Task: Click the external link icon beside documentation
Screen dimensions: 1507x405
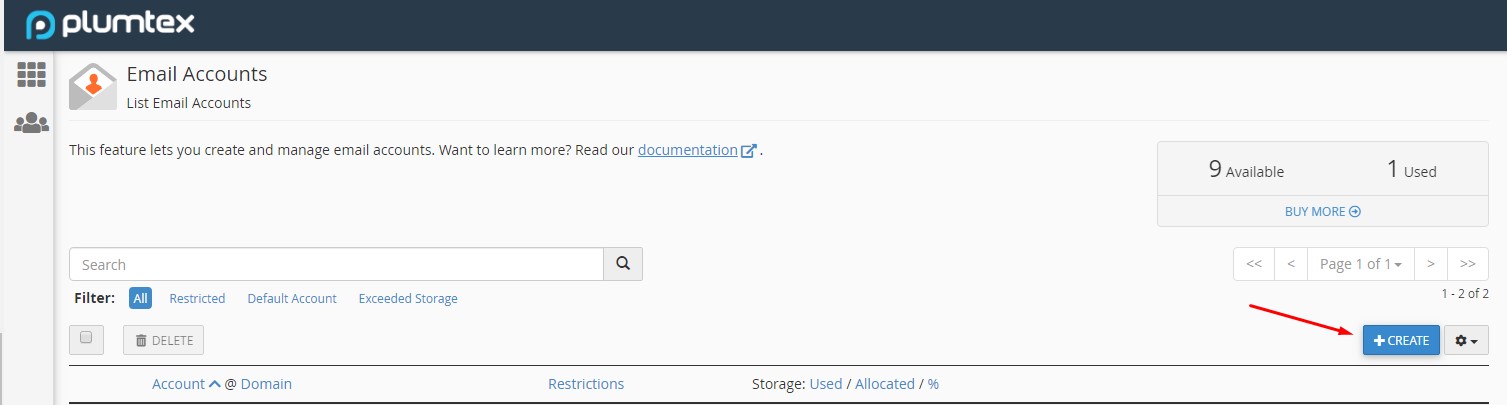Action: [x=749, y=151]
